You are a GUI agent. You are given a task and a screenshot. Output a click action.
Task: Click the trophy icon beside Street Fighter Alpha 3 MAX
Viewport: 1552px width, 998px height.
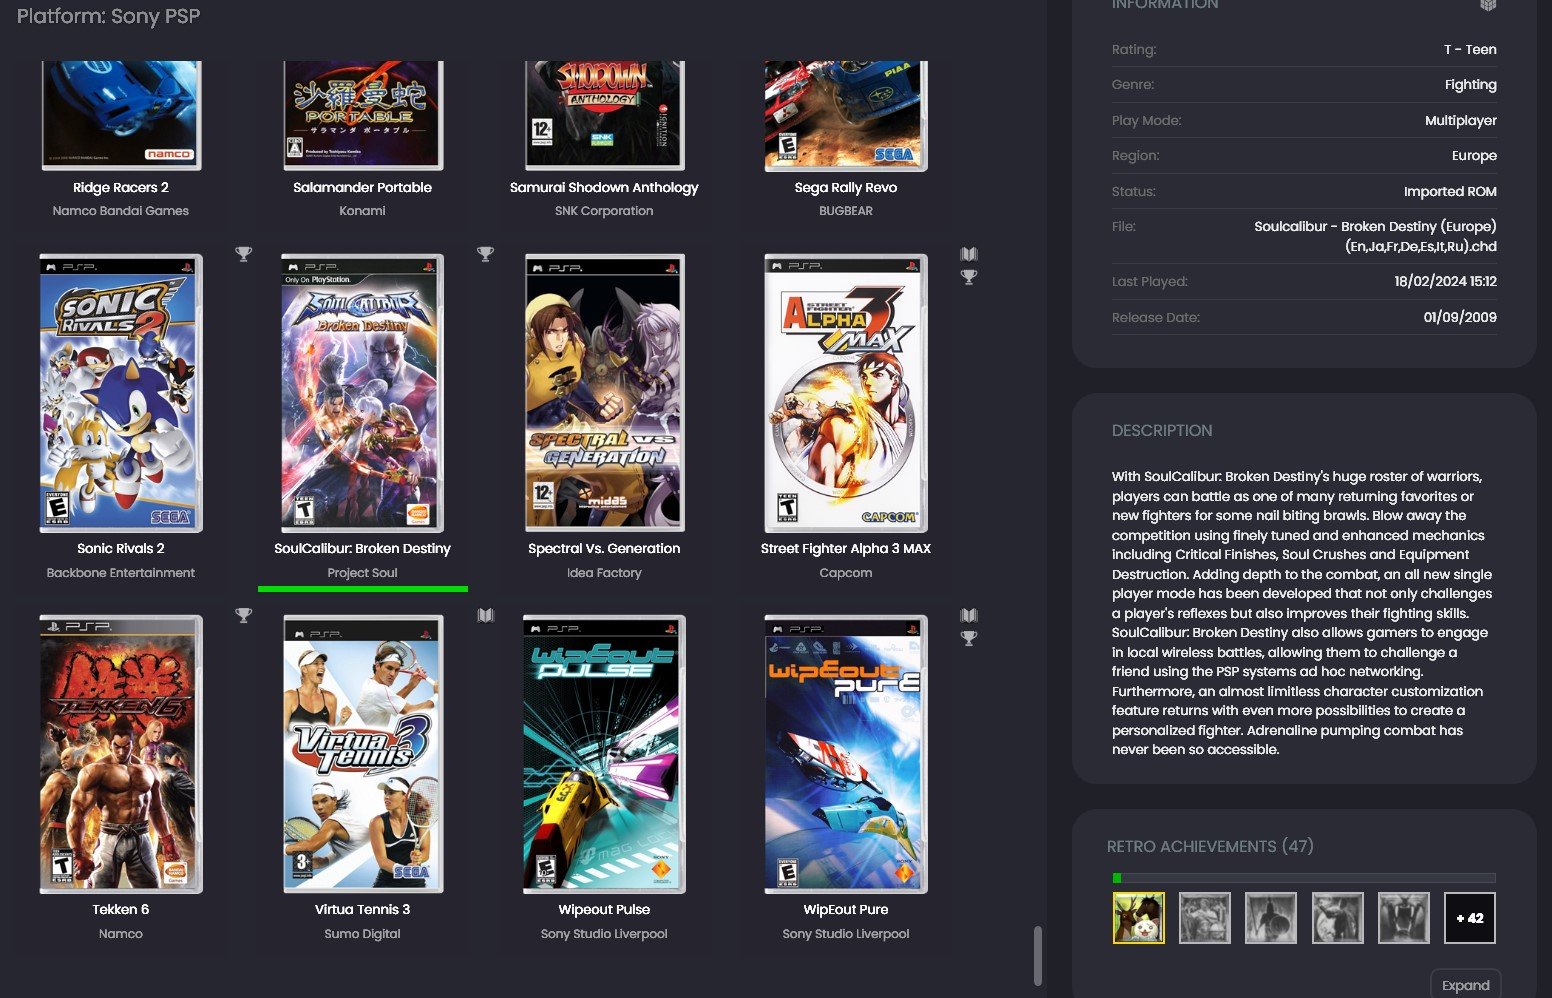[969, 277]
